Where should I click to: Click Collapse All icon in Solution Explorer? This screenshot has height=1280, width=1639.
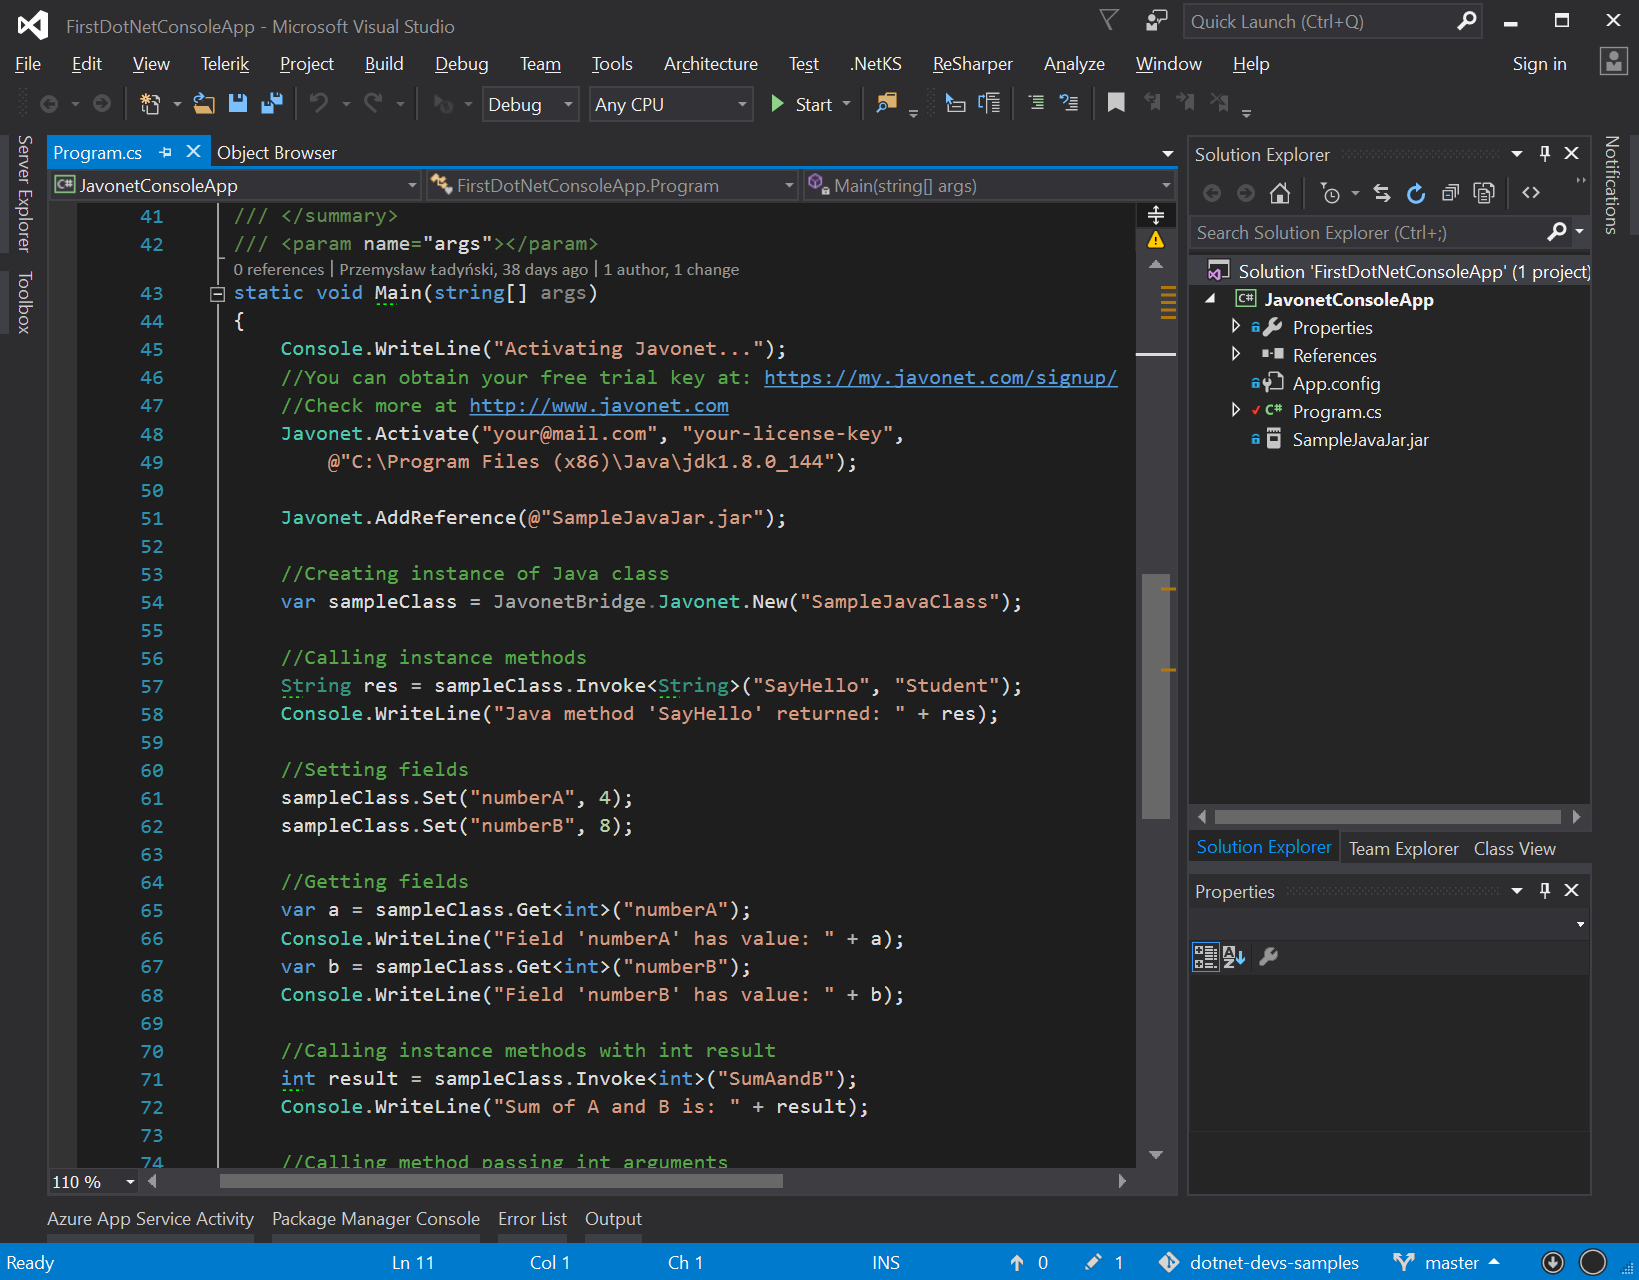1450,193
